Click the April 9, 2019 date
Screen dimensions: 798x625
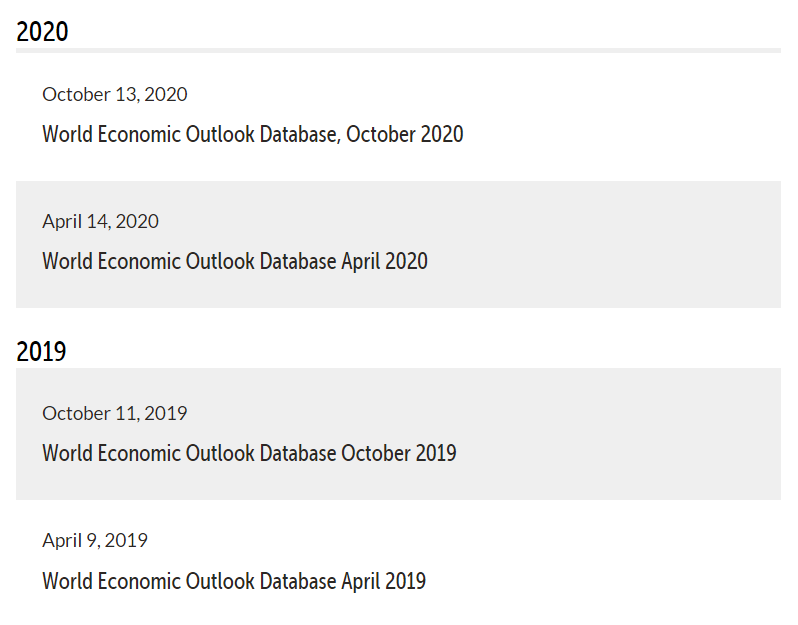[x=95, y=540]
